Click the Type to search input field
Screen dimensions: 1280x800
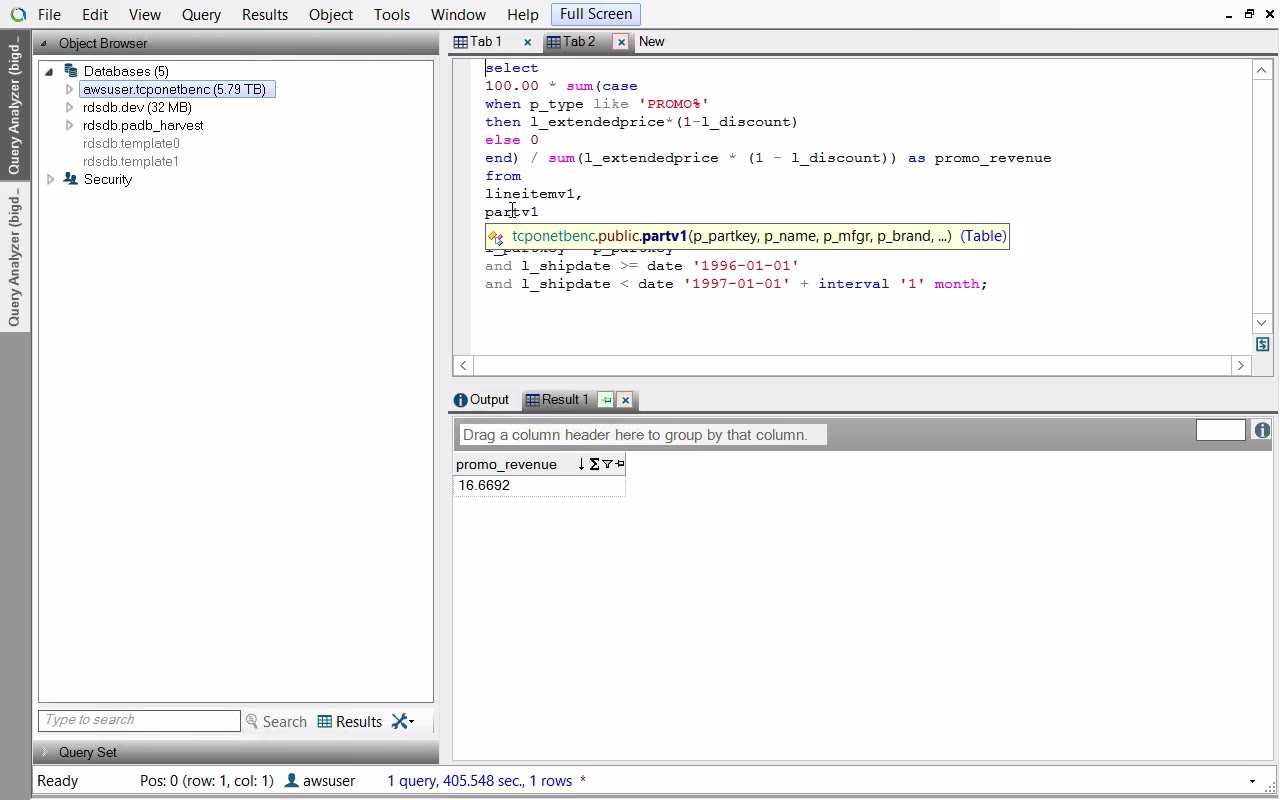point(139,720)
